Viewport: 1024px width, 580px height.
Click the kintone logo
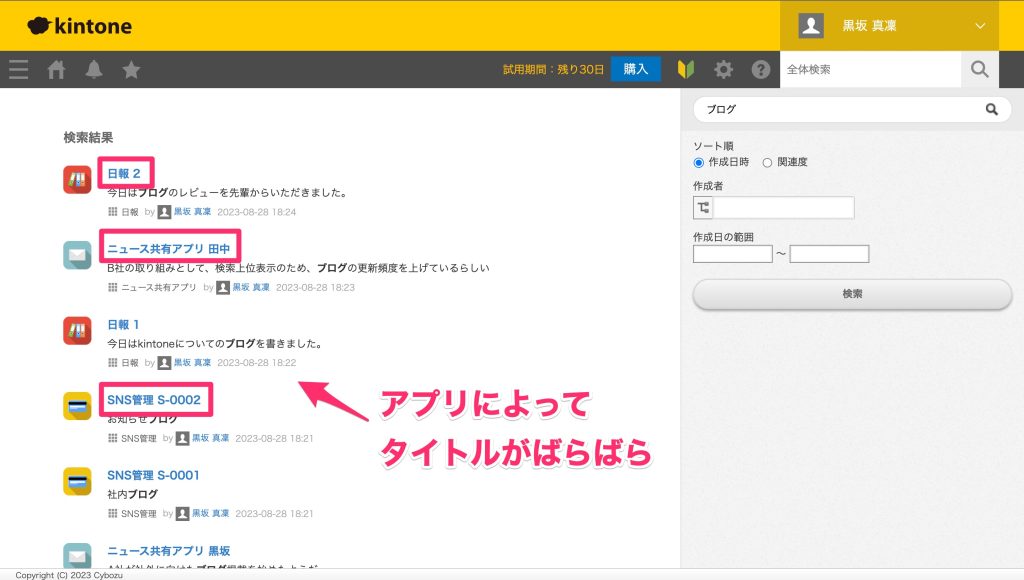(x=80, y=26)
